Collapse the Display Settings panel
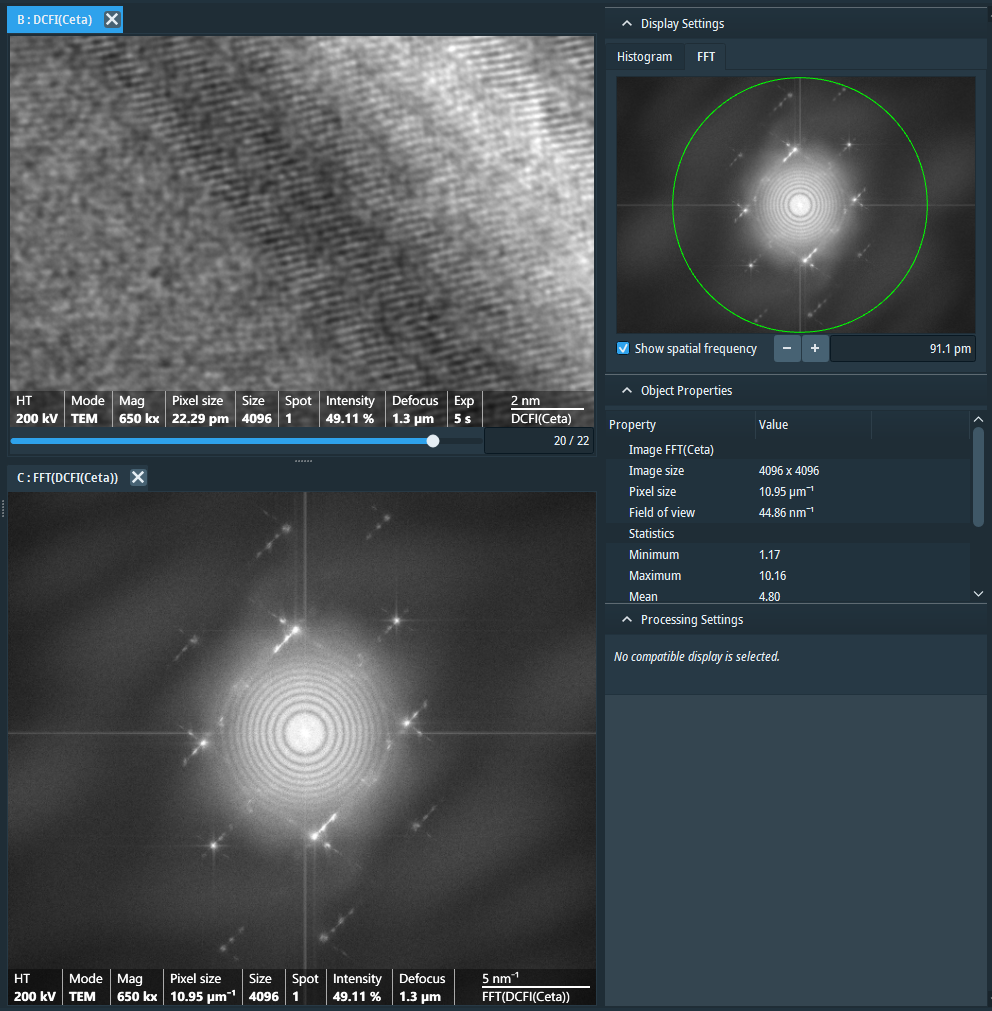992x1011 pixels. point(627,23)
